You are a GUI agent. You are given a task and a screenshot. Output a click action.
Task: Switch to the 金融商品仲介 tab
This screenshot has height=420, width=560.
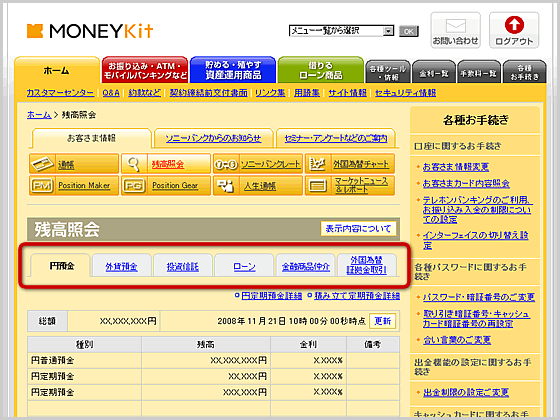(x=306, y=266)
